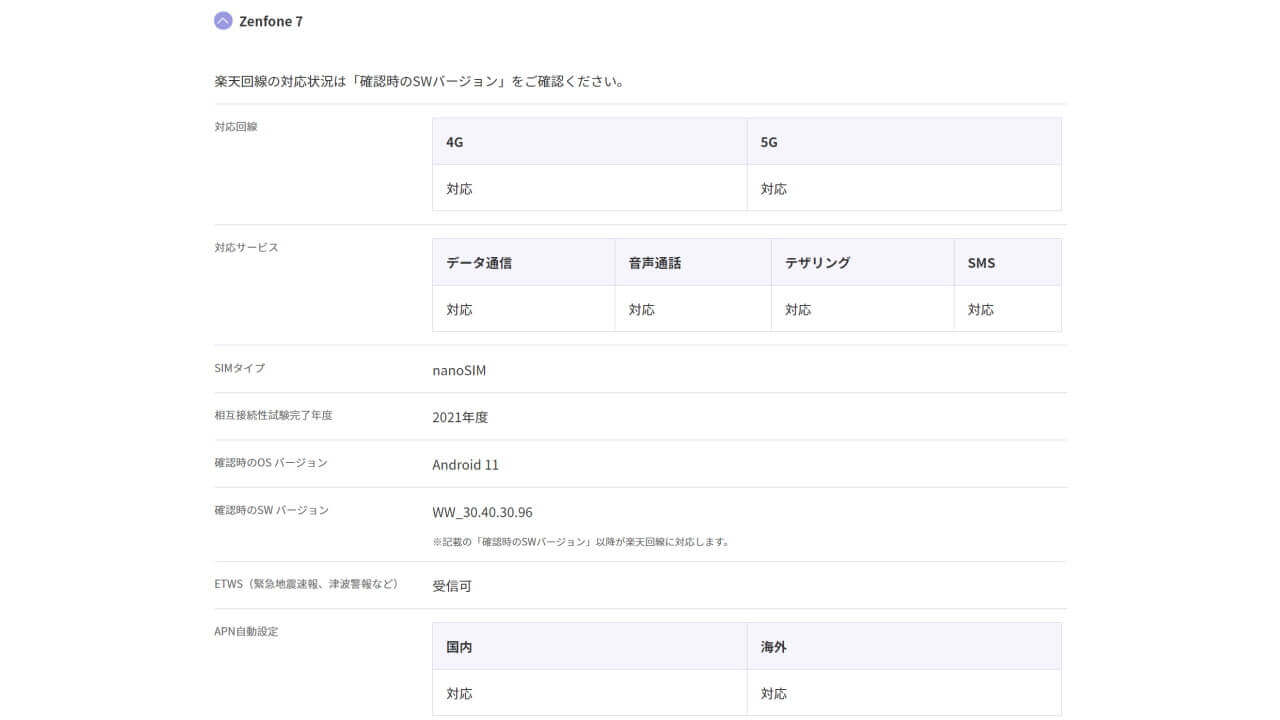
Task: Click 対応 under the 4G column
Action: click(x=459, y=188)
